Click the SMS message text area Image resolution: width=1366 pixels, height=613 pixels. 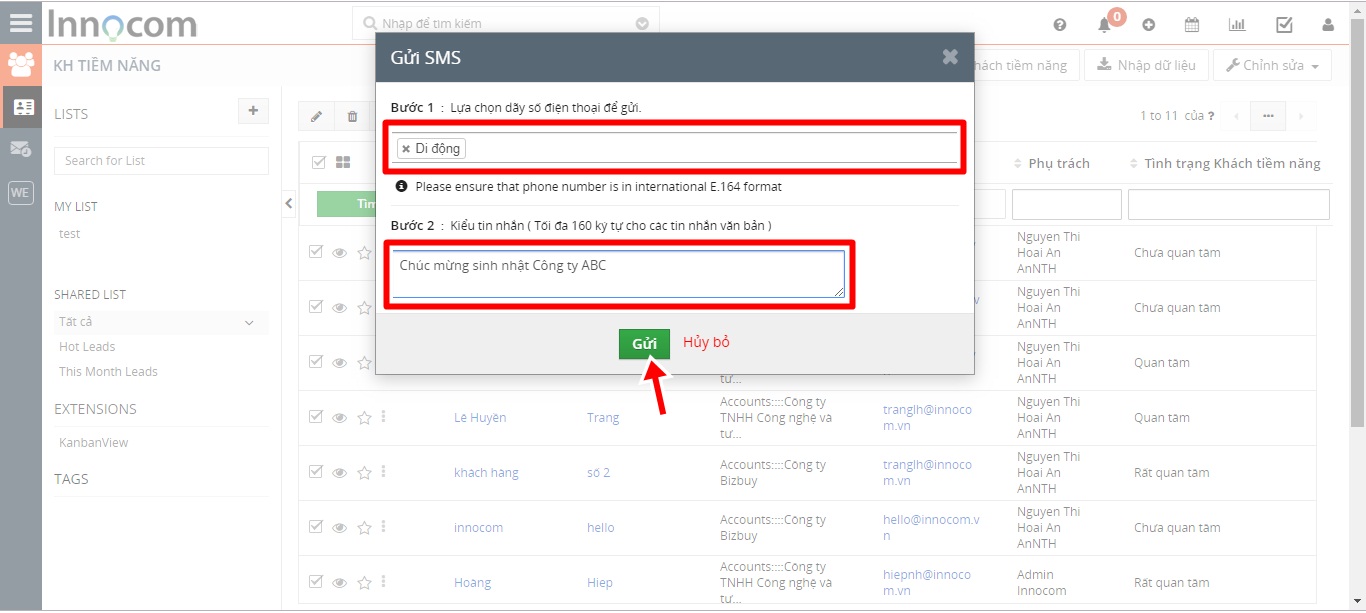click(x=618, y=274)
